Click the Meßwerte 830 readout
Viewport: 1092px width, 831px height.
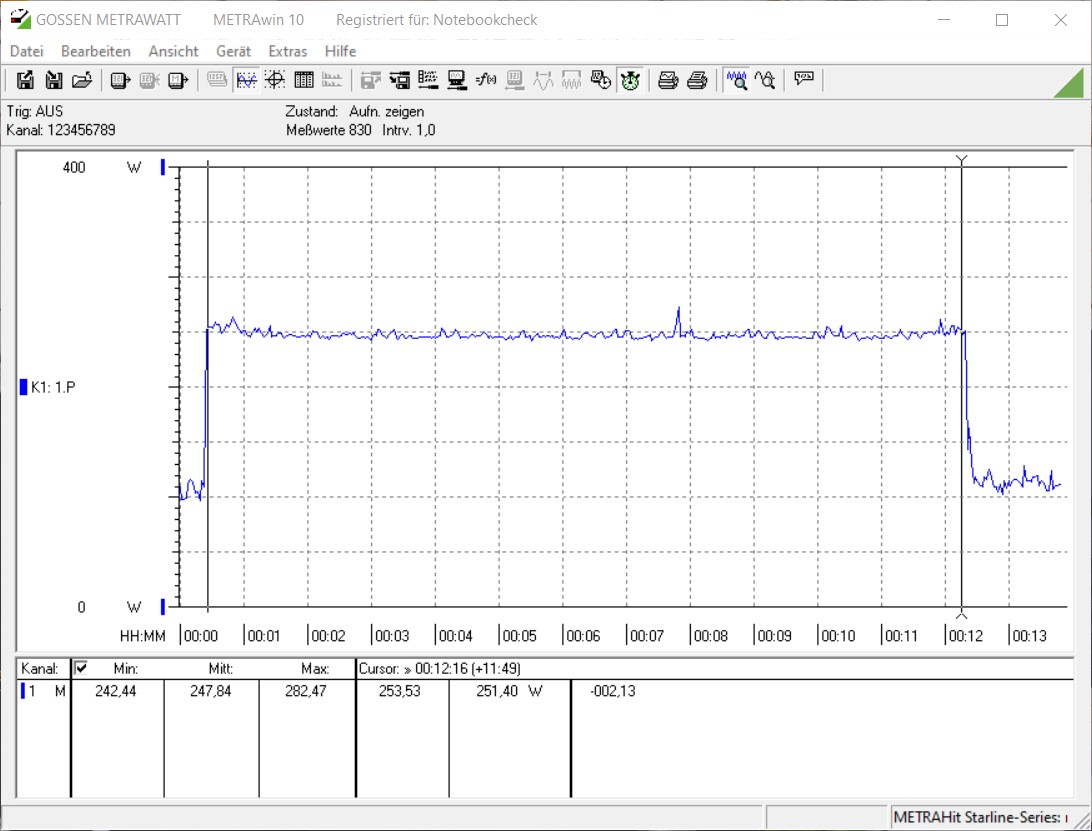(329, 130)
